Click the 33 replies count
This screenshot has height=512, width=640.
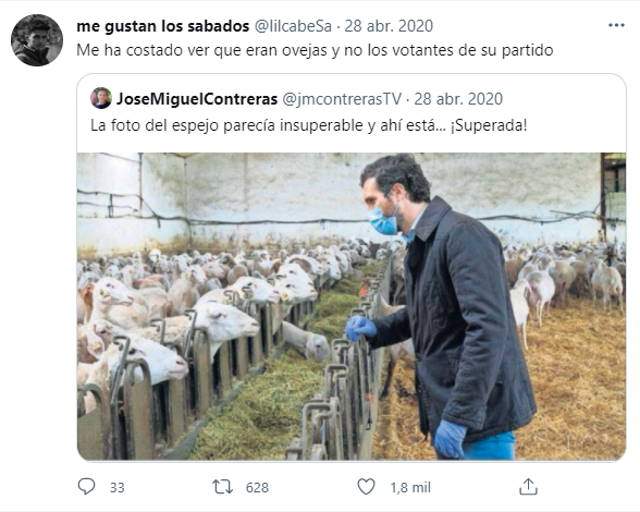pos(117,488)
